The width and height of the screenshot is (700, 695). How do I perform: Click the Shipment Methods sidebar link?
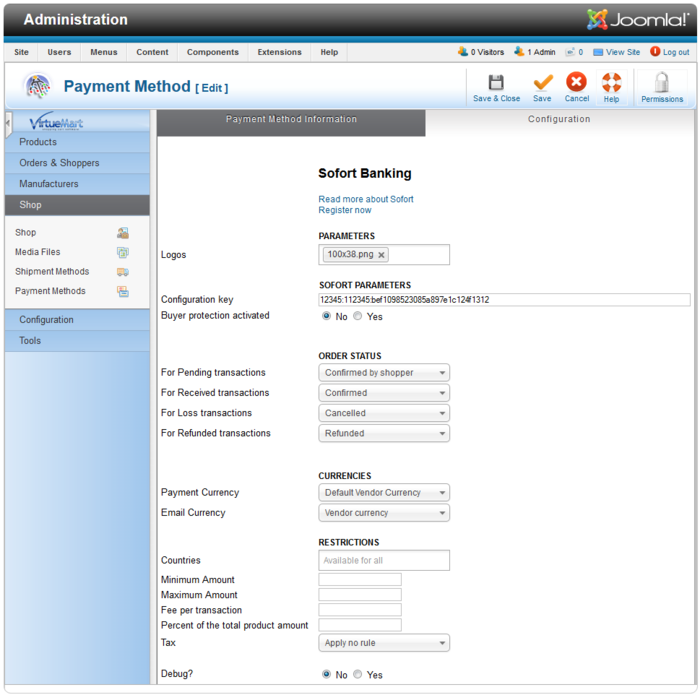[x=52, y=271]
